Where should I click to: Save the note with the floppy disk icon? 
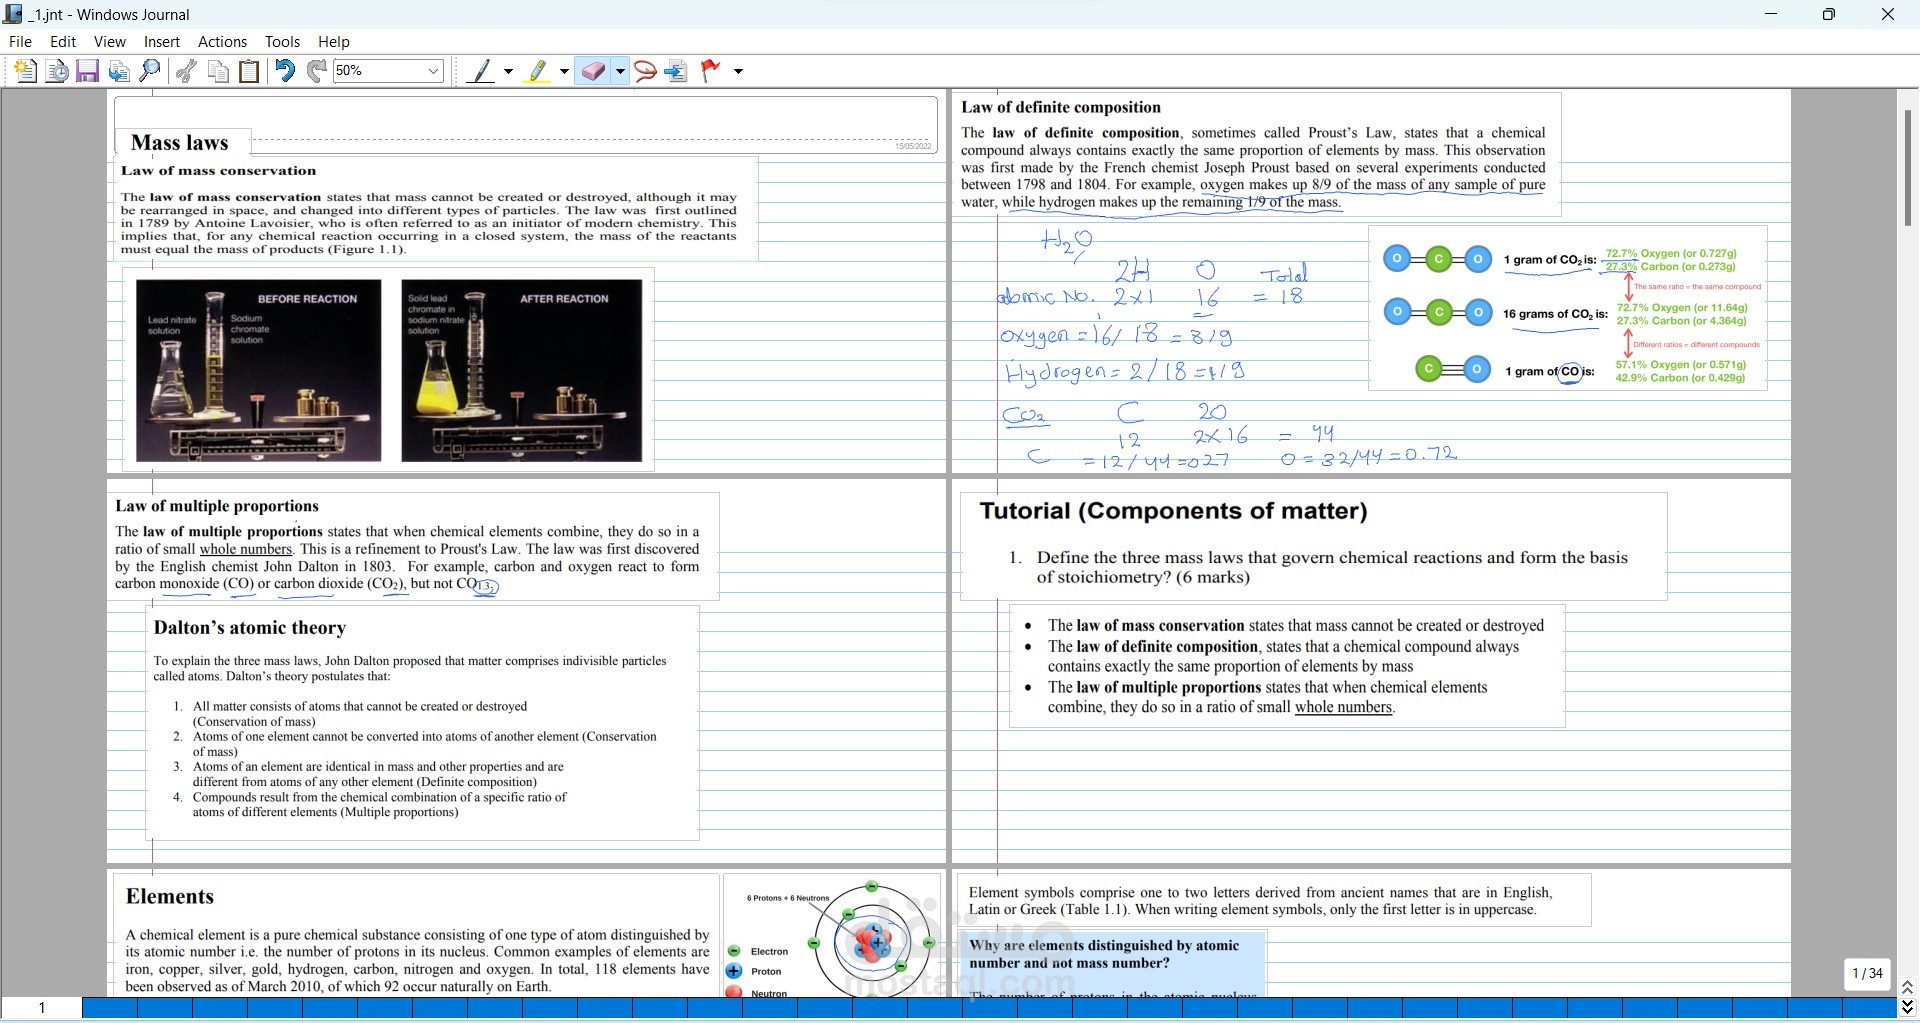[88, 71]
